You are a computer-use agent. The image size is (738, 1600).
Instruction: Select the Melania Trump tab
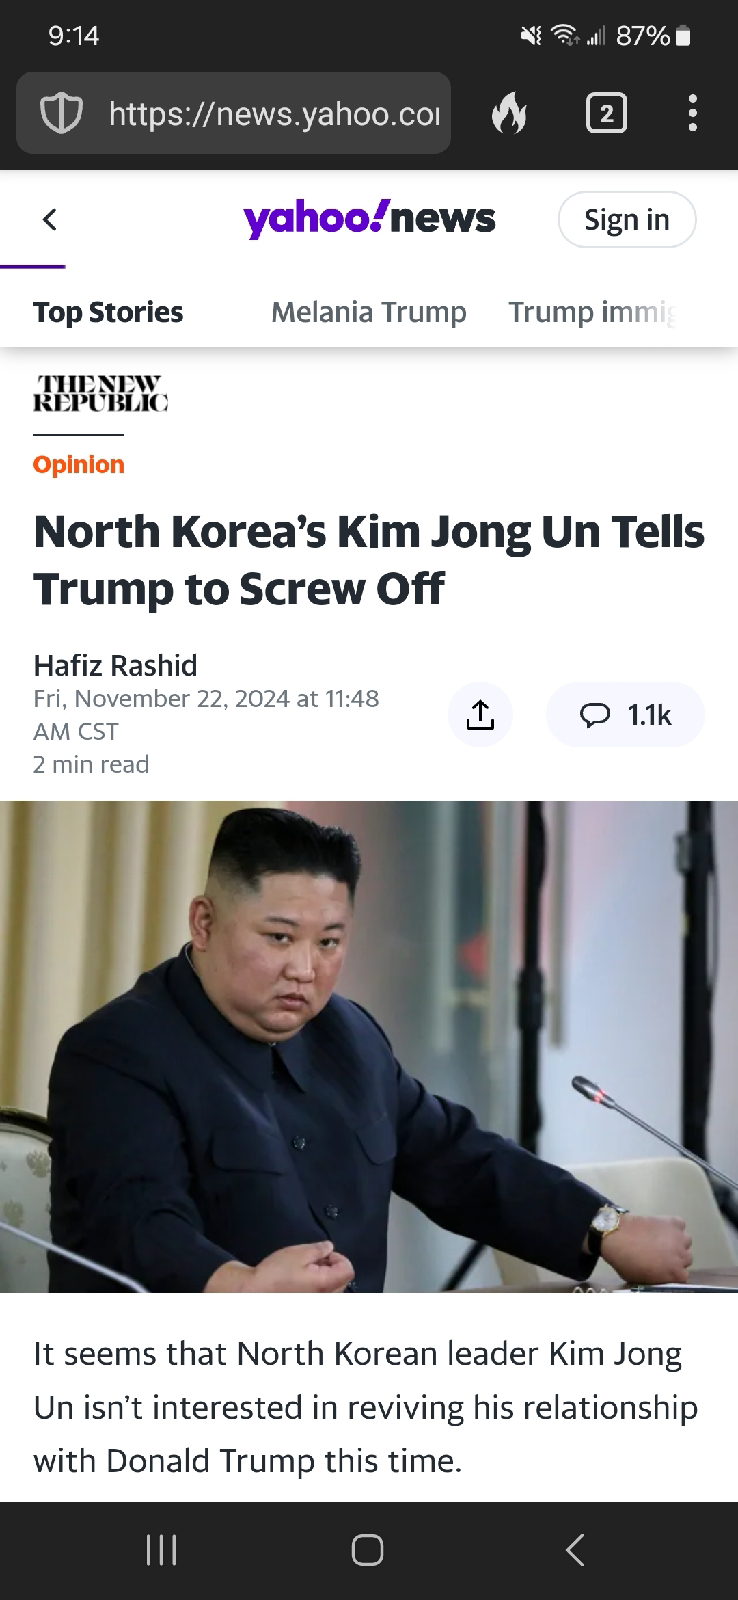369,312
